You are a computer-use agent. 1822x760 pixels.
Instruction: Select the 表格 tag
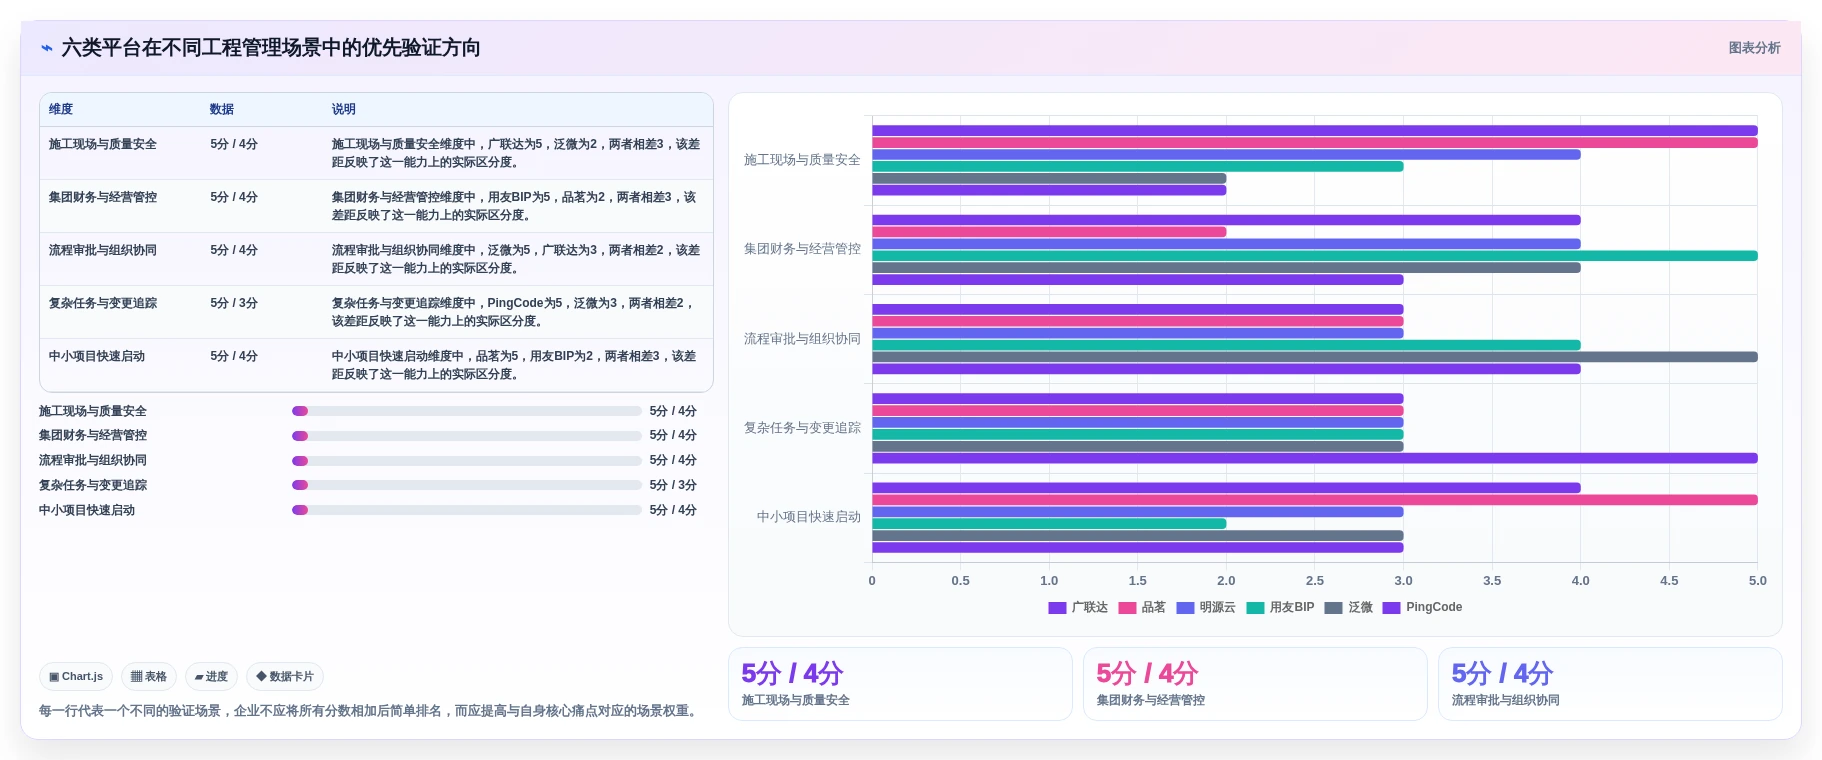click(x=149, y=677)
